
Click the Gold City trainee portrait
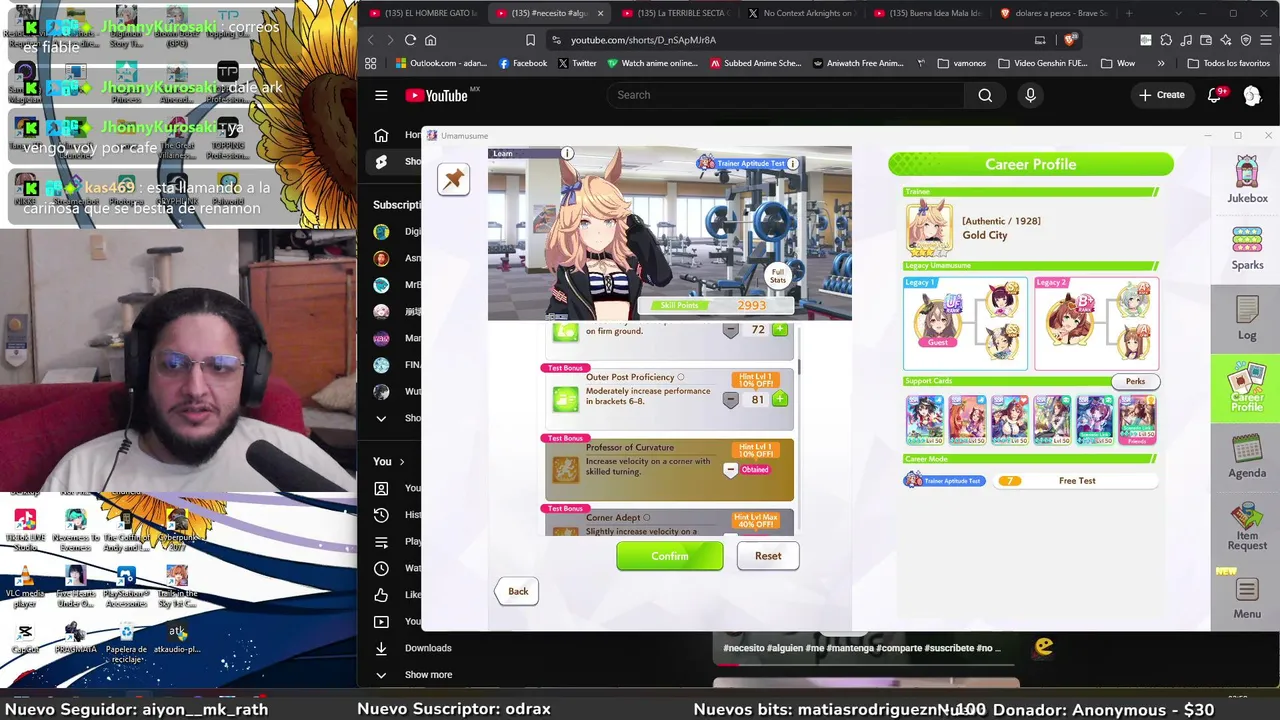coord(929,228)
